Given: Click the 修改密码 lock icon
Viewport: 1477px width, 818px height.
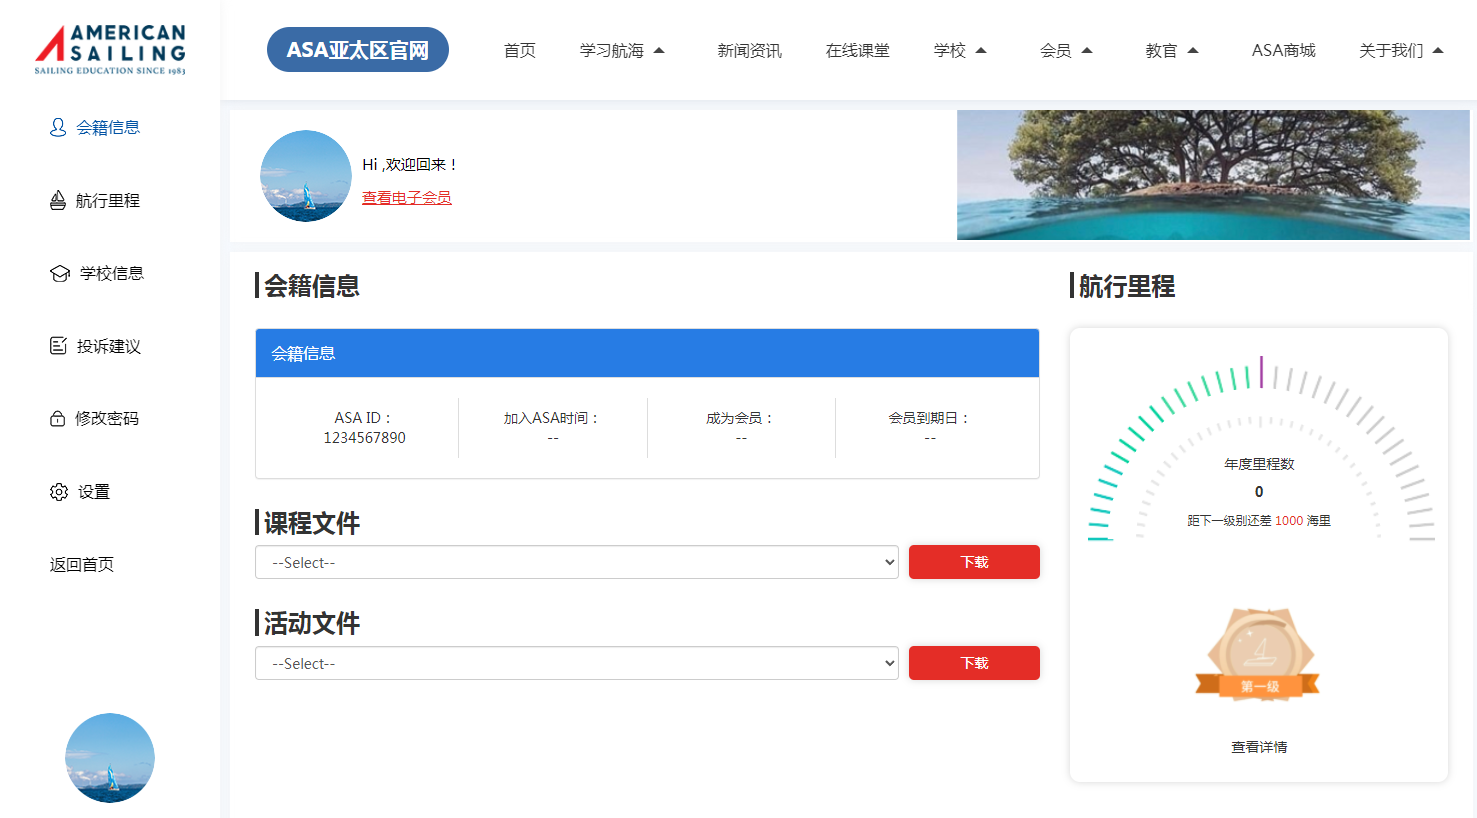Looking at the screenshot, I should (x=58, y=418).
